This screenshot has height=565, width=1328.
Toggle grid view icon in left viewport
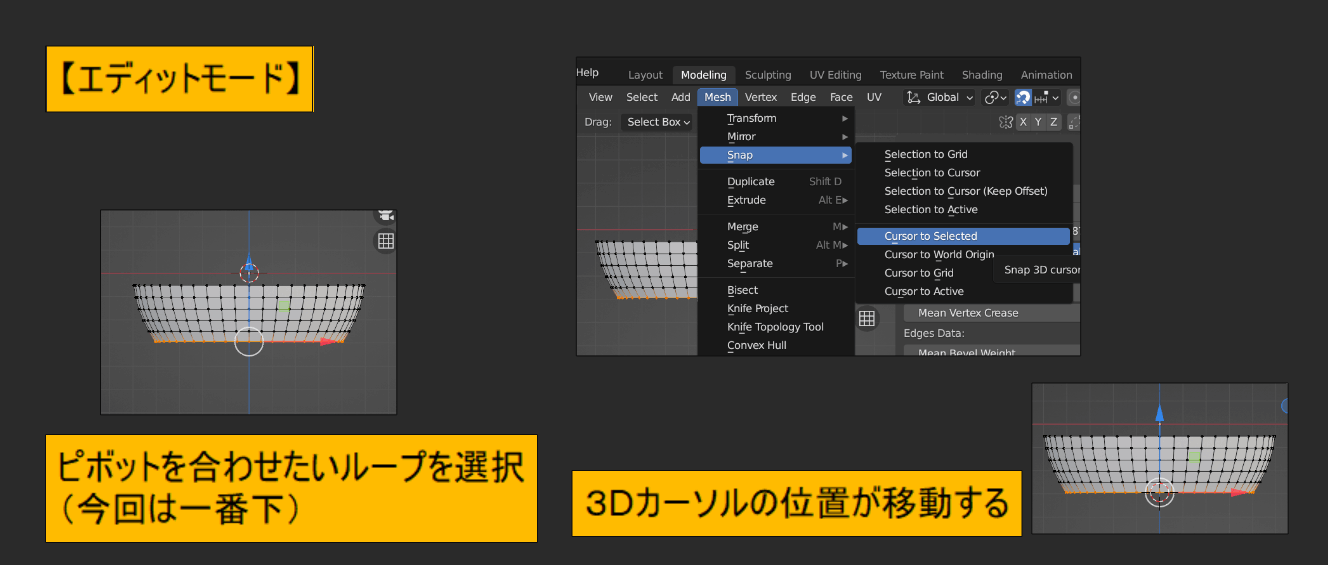pos(385,241)
